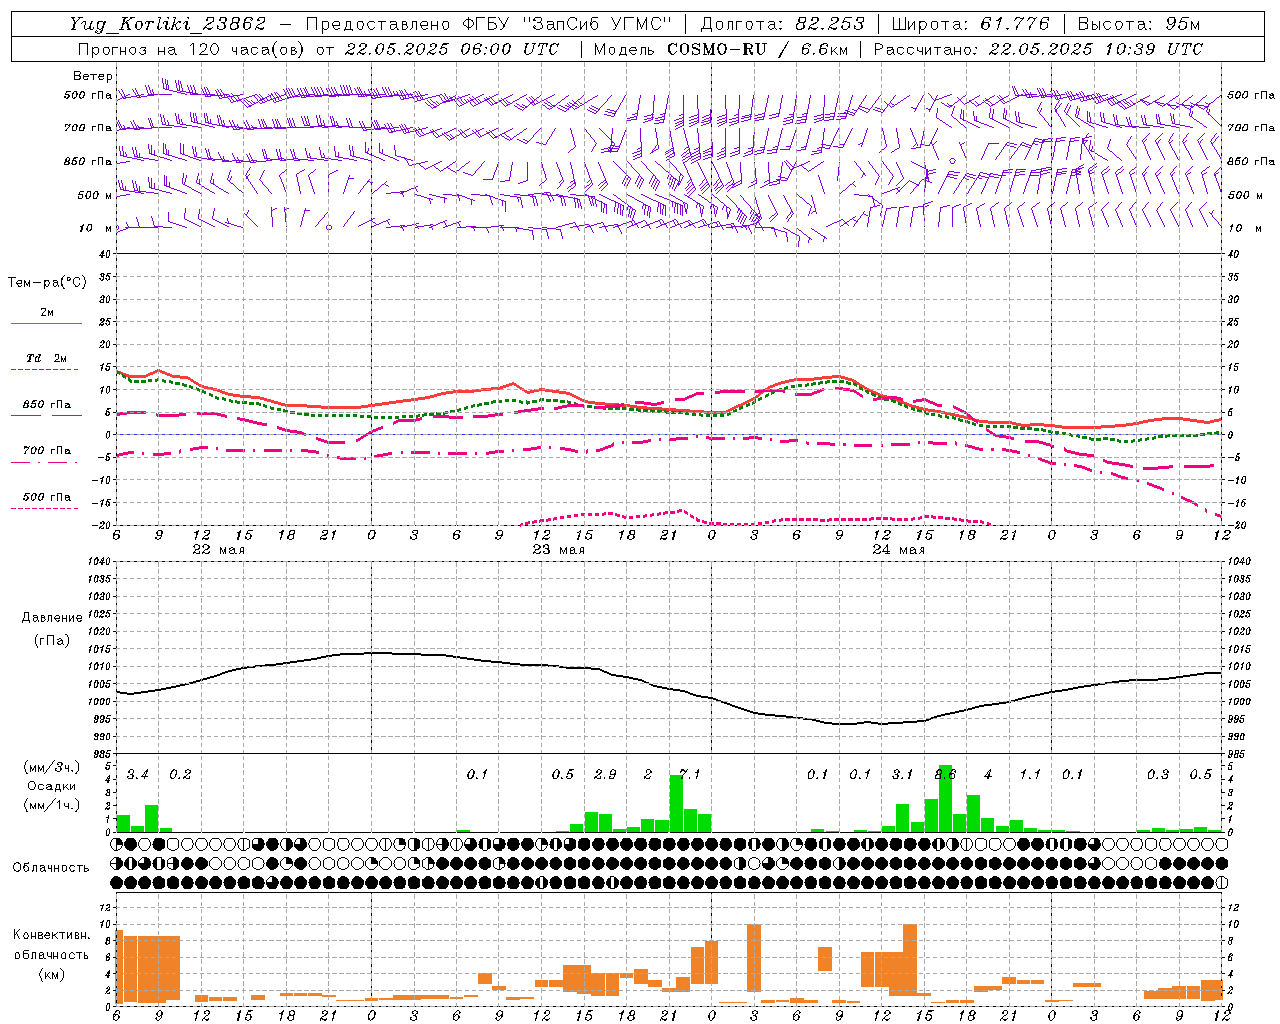The height and width of the screenshot is (1024, 1280).
Task: Select the Тем-ра(°C) panel label
Action: pos(47,283)
